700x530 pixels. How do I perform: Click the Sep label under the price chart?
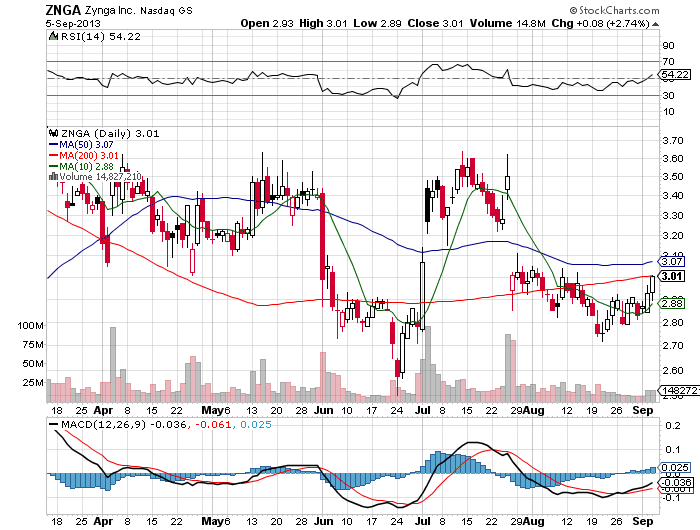tap(643, 410)
